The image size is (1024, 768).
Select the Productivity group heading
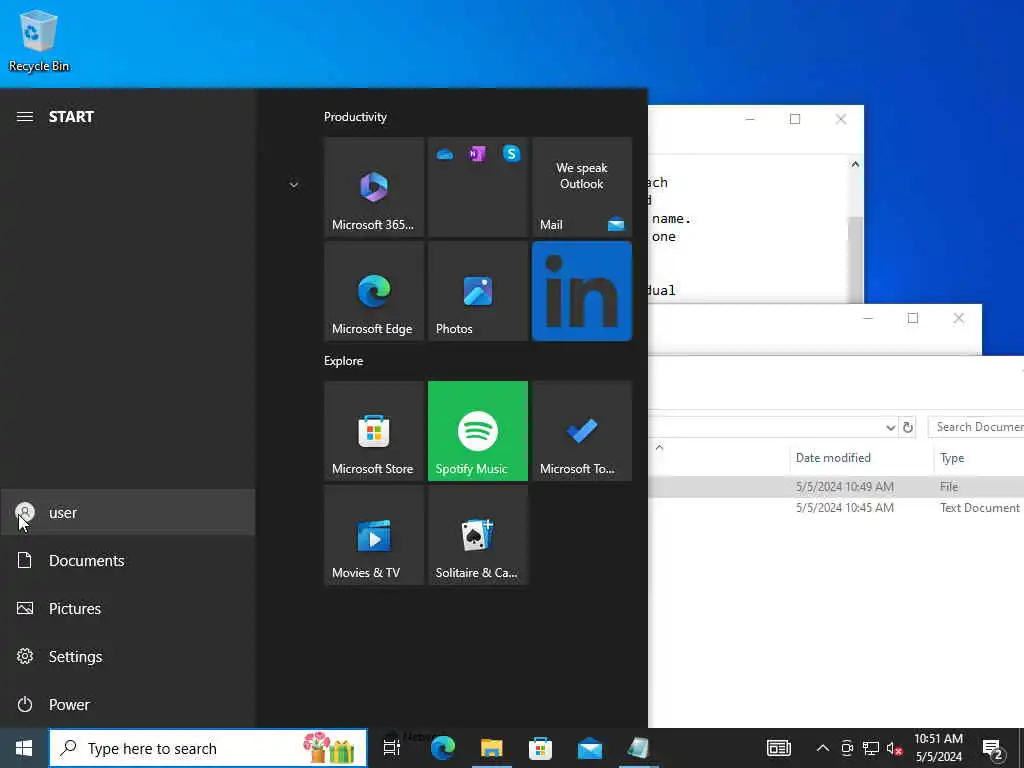[x=355, y=117]
